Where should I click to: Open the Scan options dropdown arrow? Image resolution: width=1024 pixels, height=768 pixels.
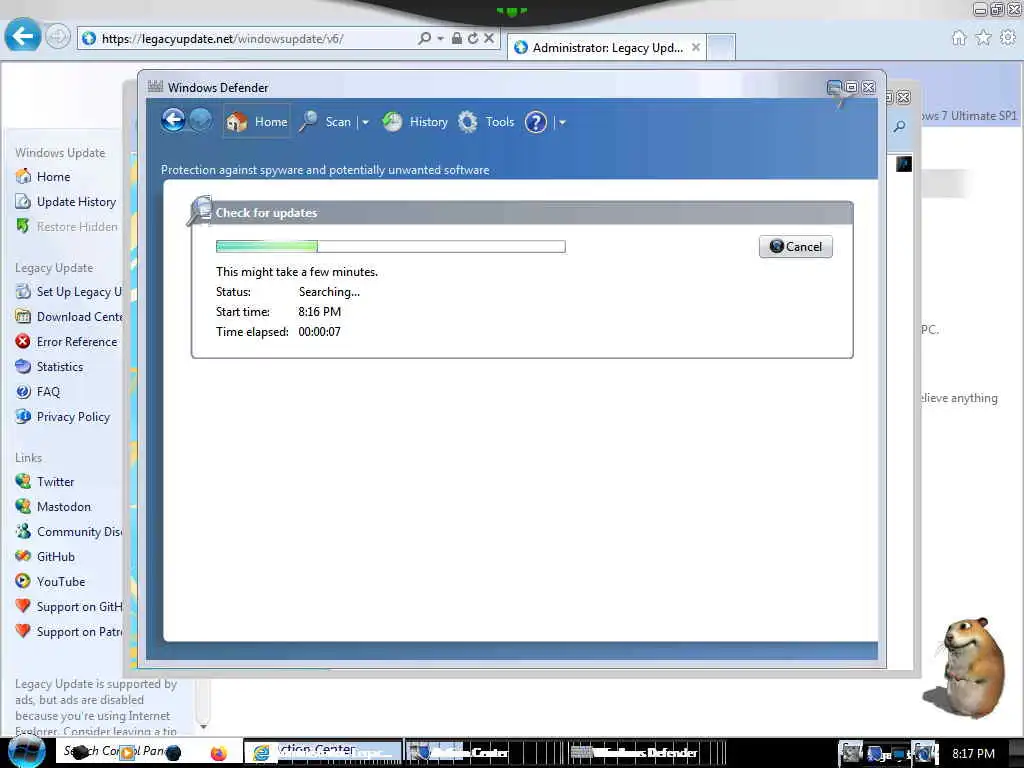tap(365, 122)
